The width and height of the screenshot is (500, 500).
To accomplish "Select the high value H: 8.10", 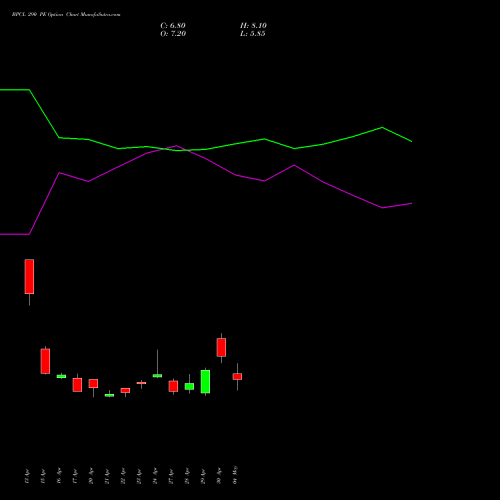I will click(x=253, y=26).
